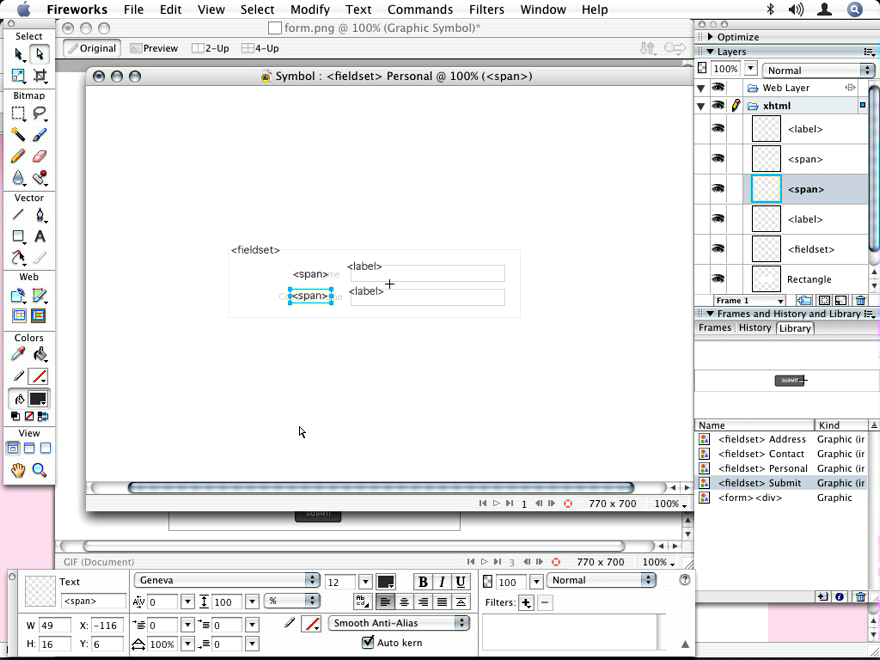Switch to the Frames tab
The width and height of the screenshot is (880, 660).
pyautogui.click(x=714, y=328)
